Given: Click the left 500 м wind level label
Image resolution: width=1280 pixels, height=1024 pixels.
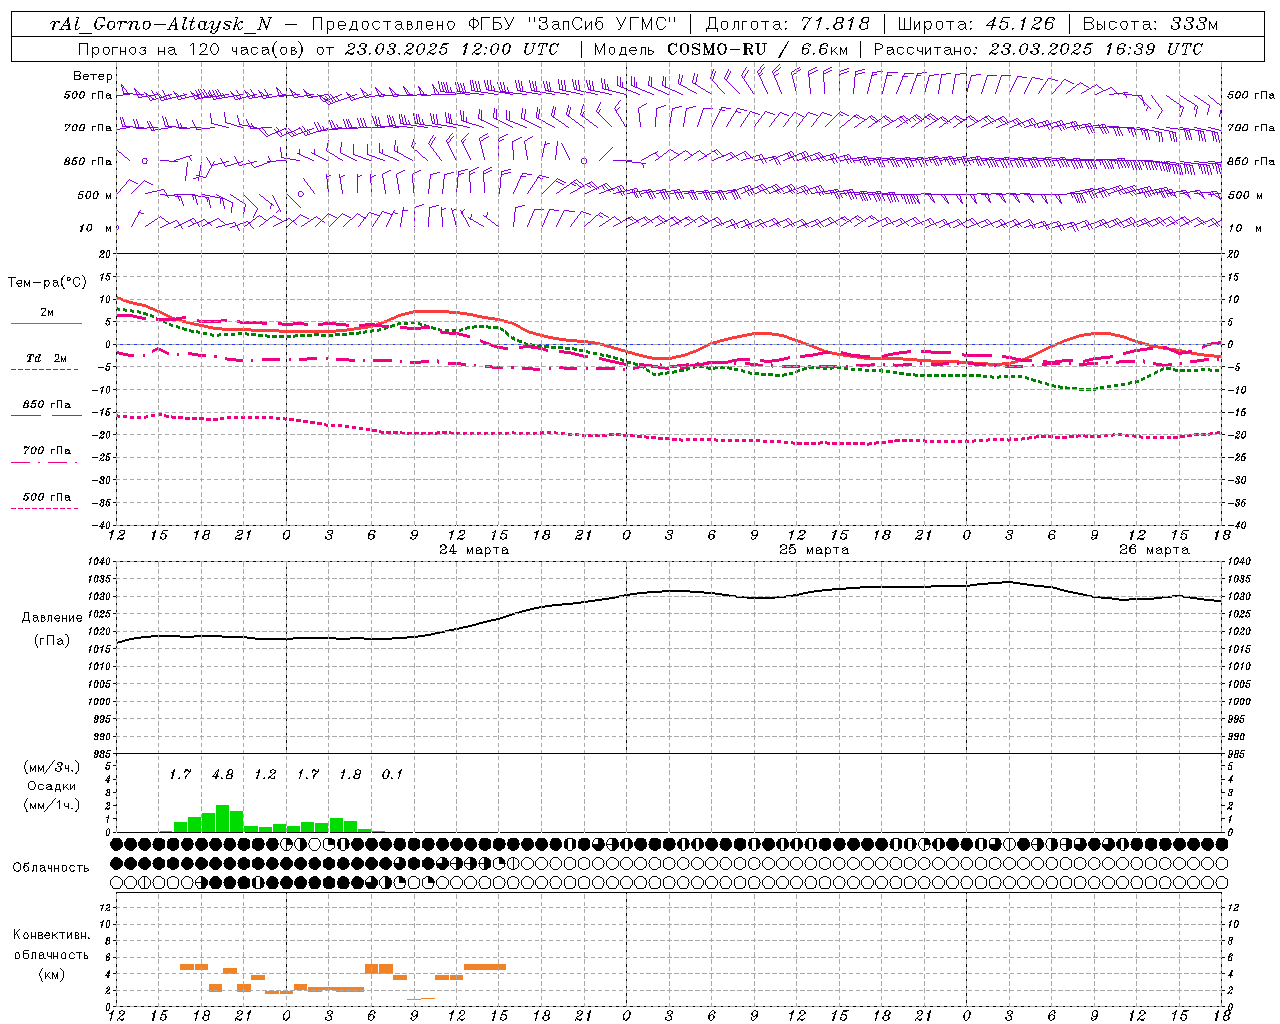Looking at the screenshot, I should point(94,195).
